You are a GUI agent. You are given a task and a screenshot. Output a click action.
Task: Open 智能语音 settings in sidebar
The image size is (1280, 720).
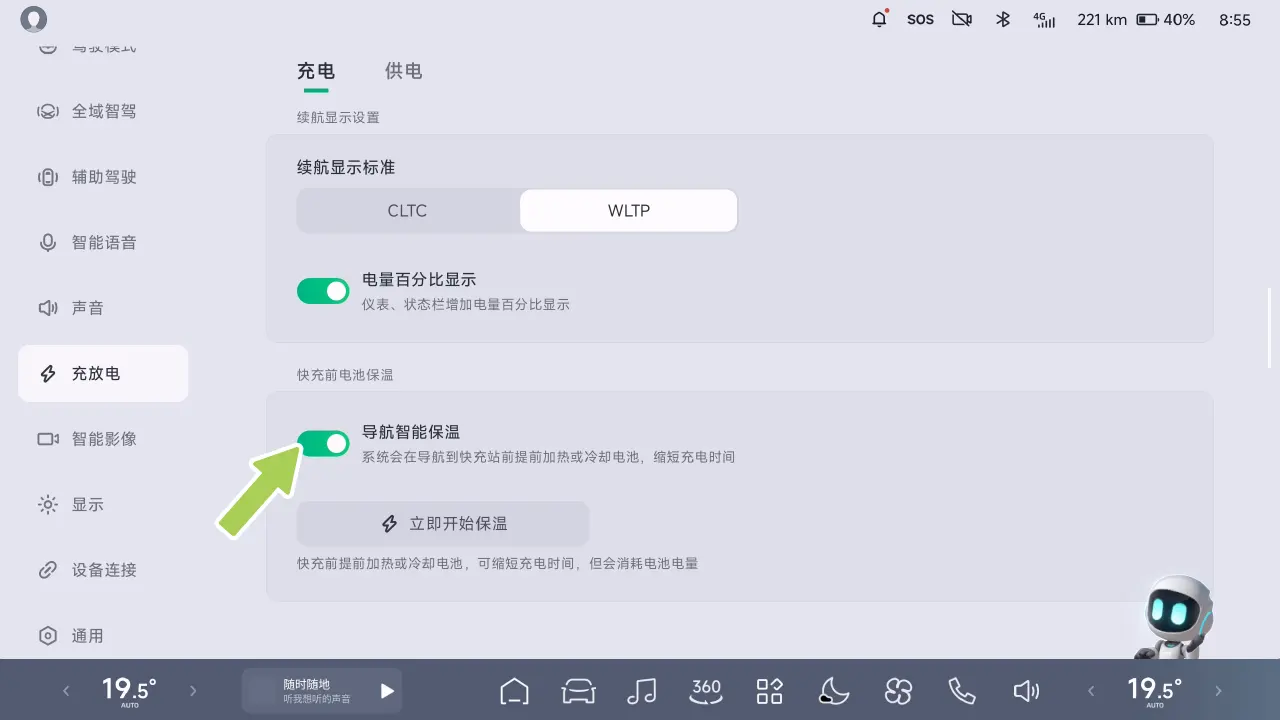[103, 243]
